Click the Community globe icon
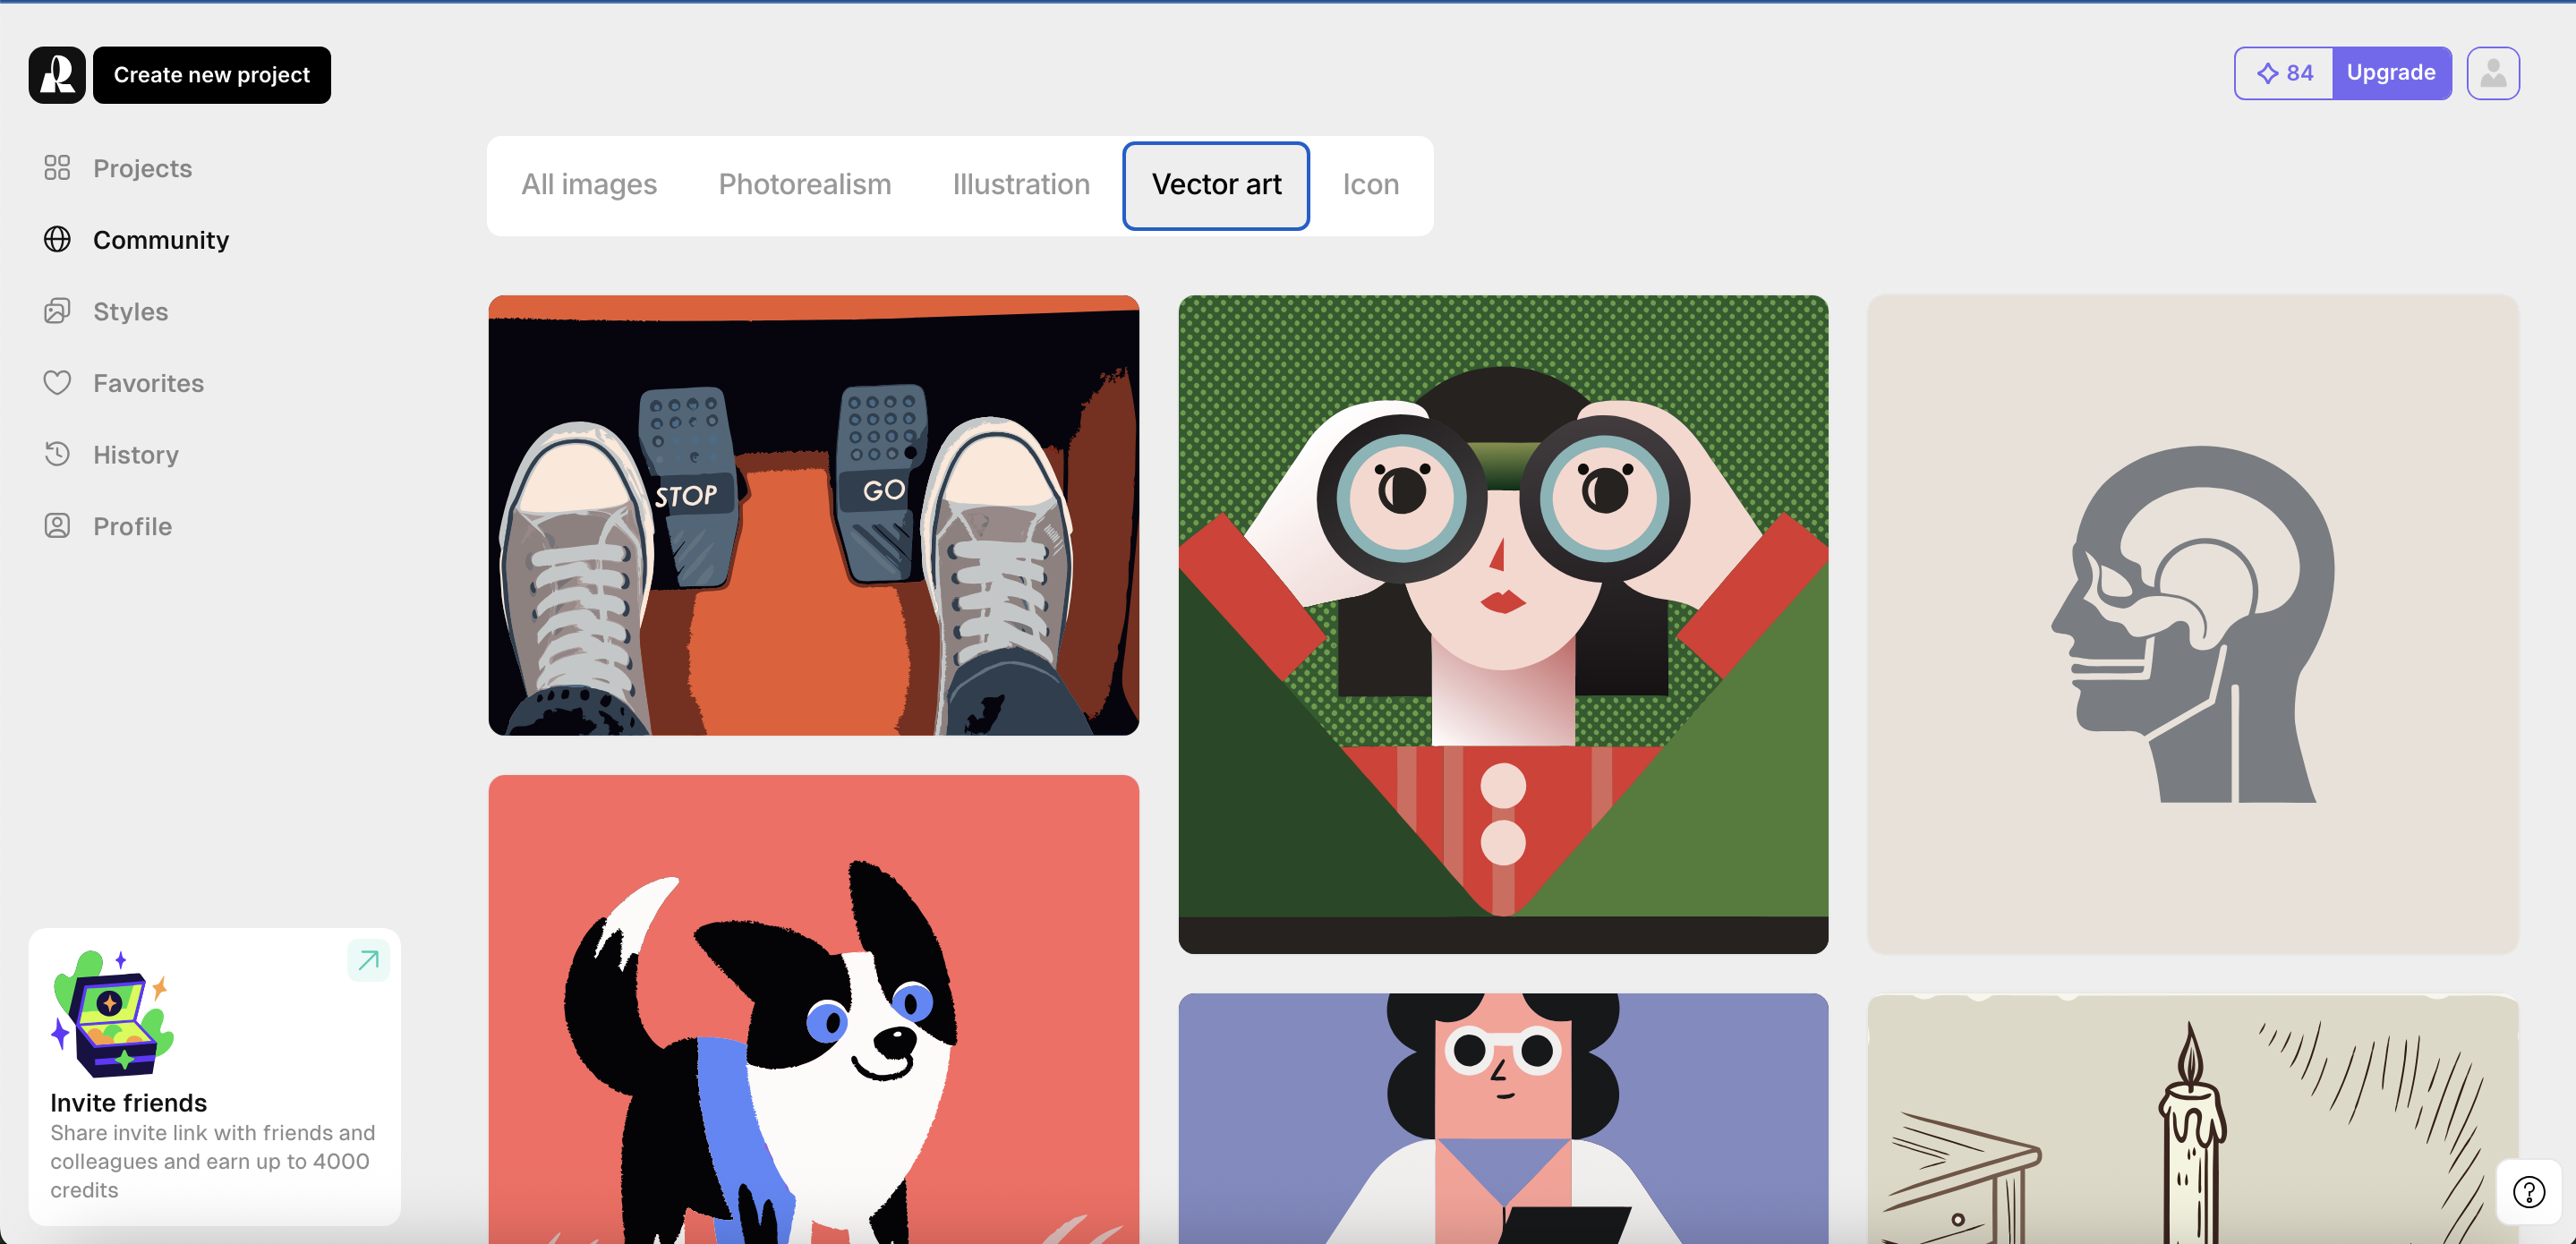 point(57,240)
